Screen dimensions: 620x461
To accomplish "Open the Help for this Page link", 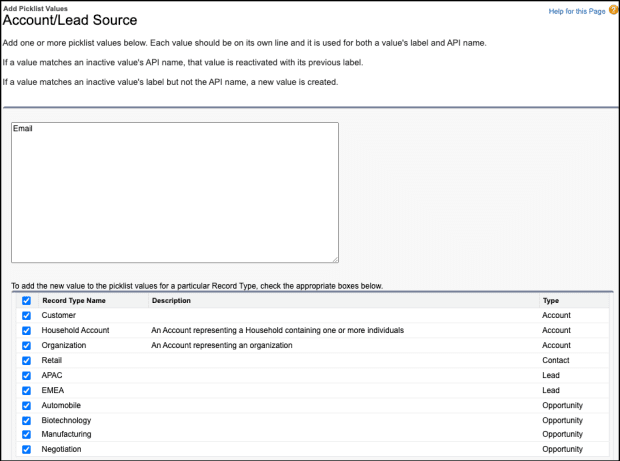I will tap(575, 11).
